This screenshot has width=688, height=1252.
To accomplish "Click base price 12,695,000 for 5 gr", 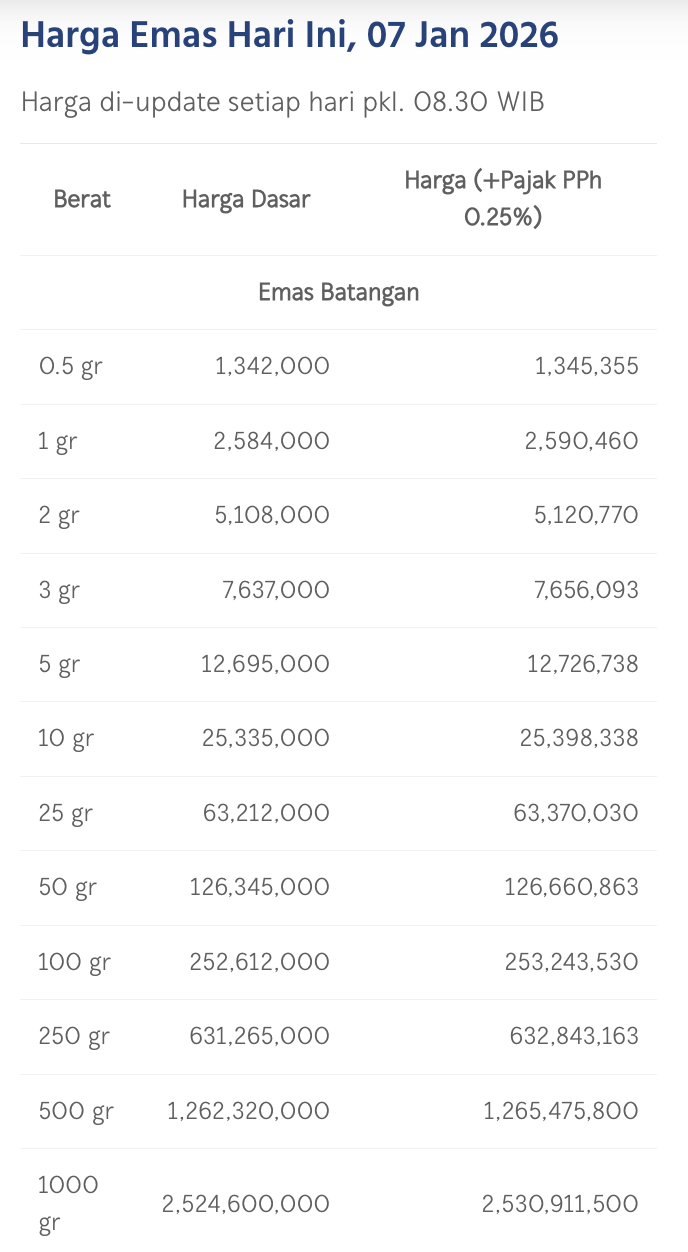I will (x=265, y=664).
